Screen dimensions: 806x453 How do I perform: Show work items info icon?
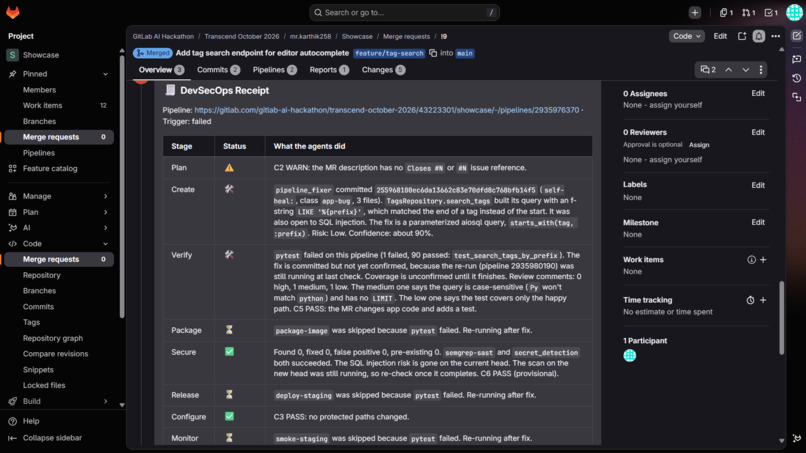pos(751,260)
